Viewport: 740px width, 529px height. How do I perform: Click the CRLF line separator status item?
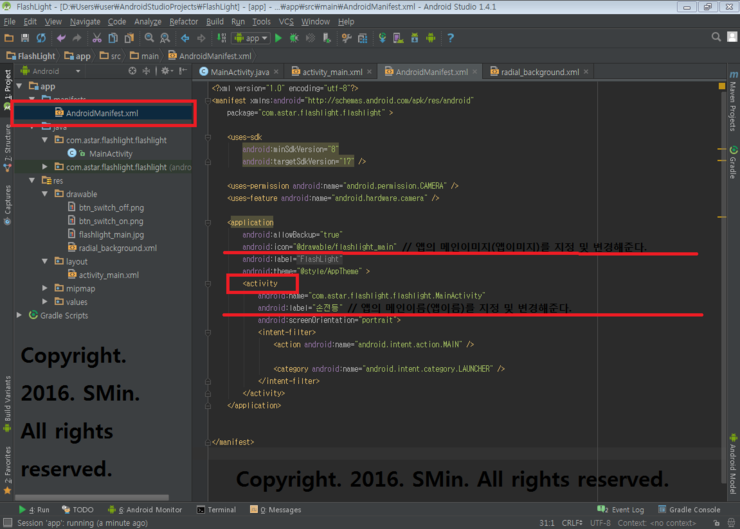(x=572, y=523)
